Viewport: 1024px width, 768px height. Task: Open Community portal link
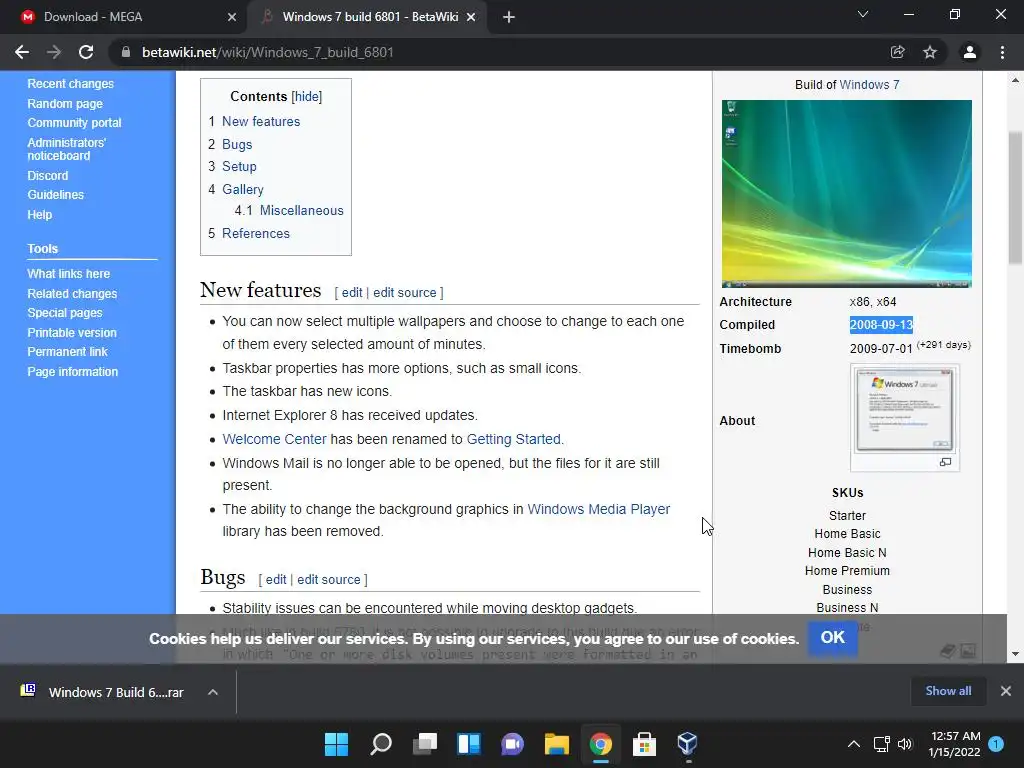74,123
